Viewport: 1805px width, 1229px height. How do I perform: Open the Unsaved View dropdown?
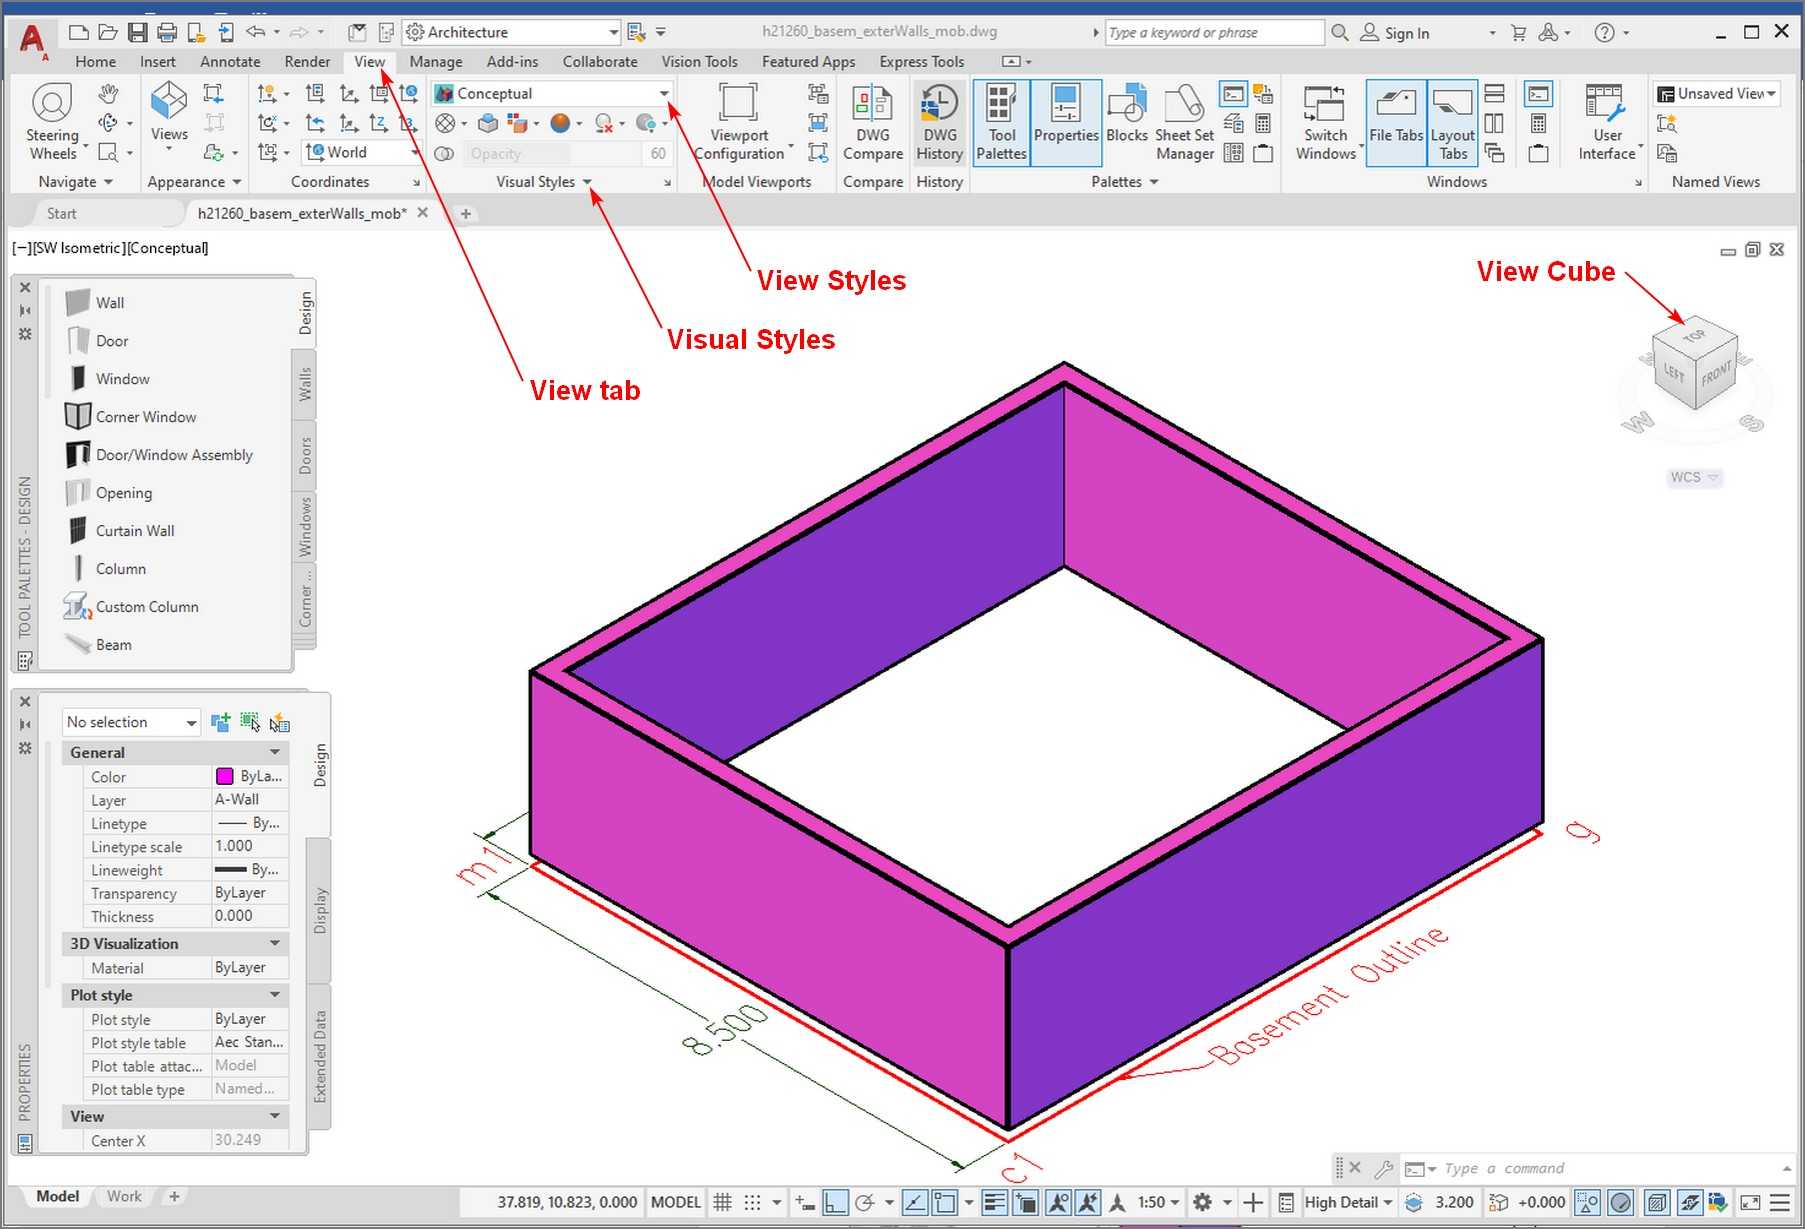[x=1716, y=93]
